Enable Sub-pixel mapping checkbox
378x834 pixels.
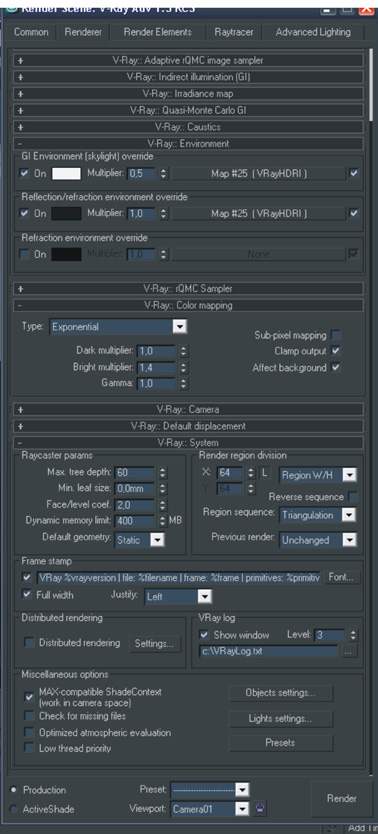point(335,335)
